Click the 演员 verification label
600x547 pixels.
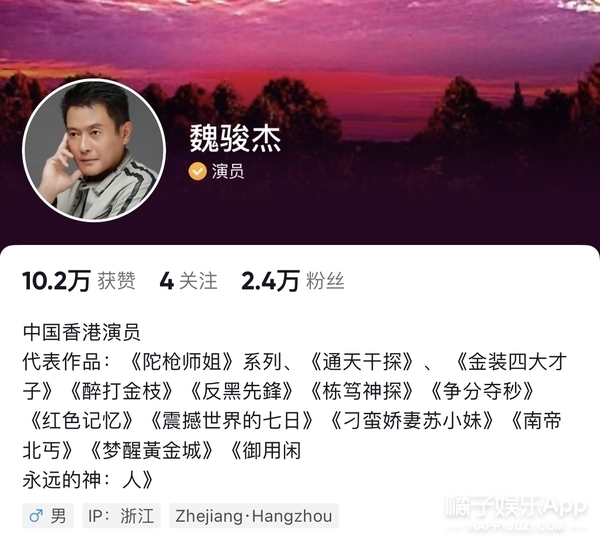coord(228,171)
